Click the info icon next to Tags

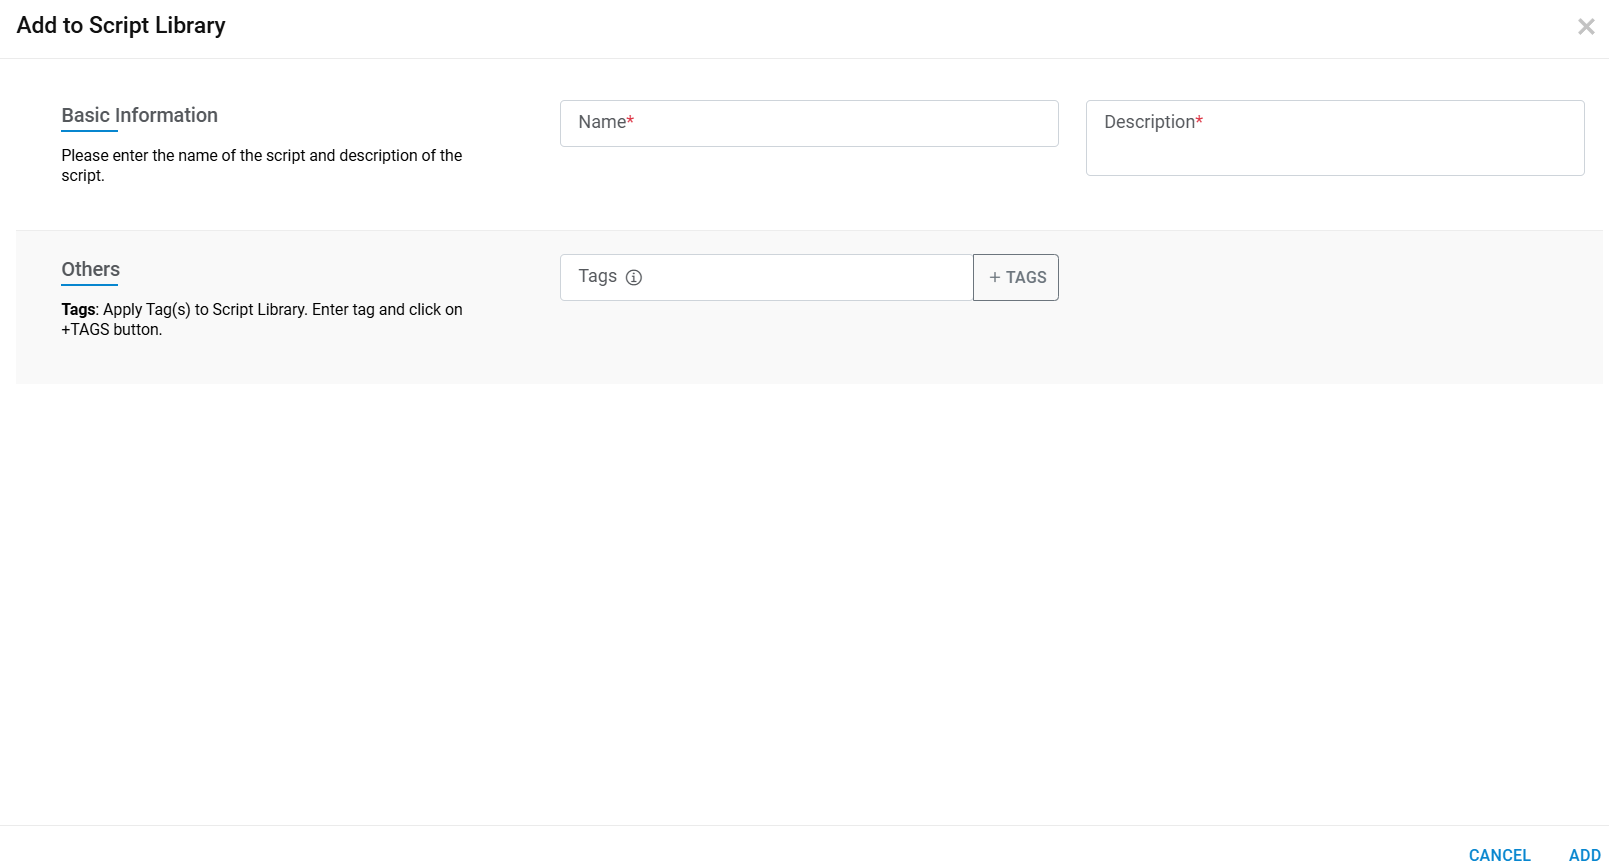634,277
